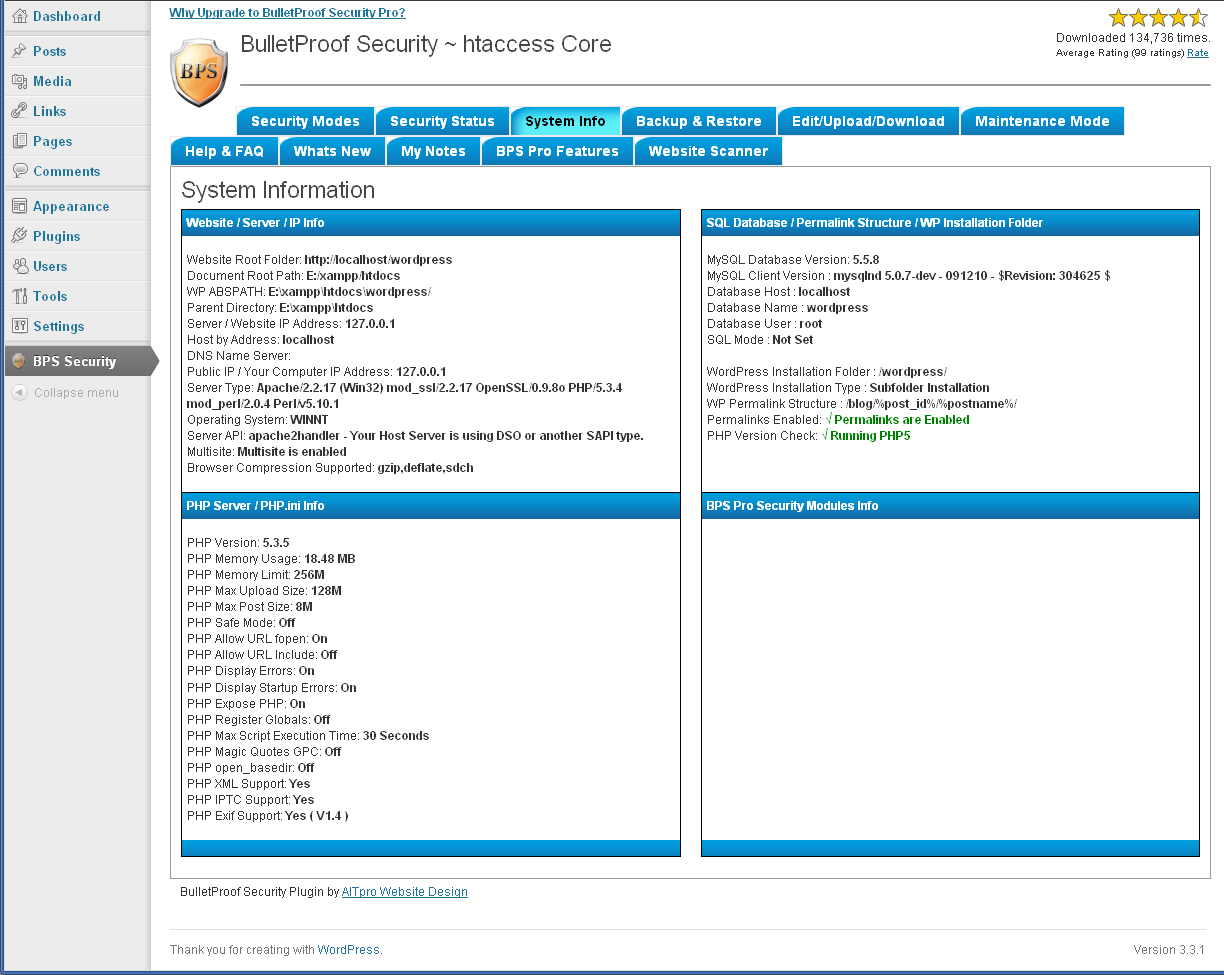
Task: Open the Backup & Restore tab
Action: point(699,121)
